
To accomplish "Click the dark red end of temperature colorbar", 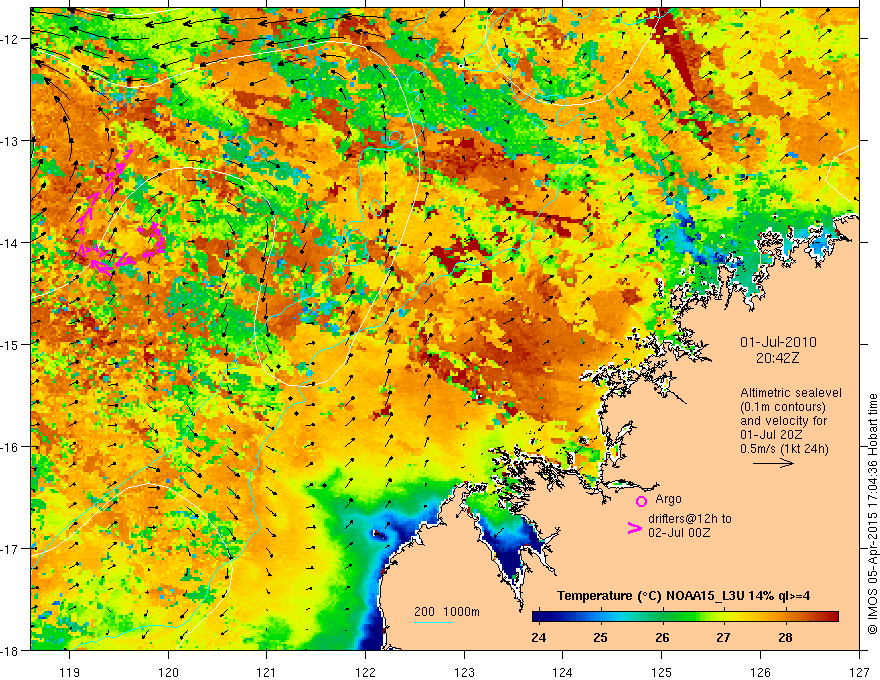I will 833,617.
